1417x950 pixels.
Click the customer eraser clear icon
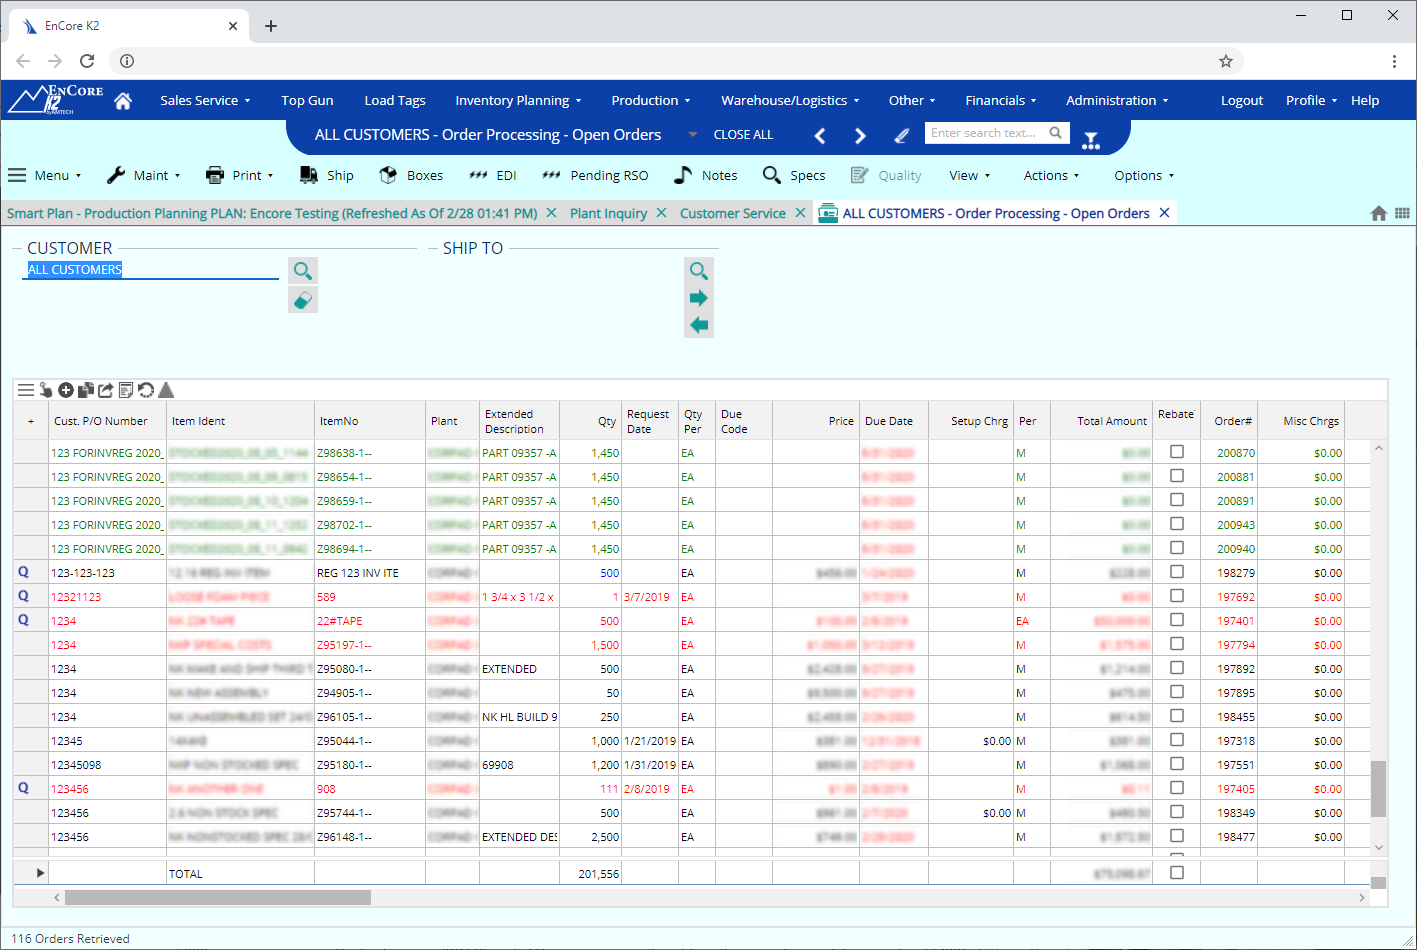pos(302,300)
